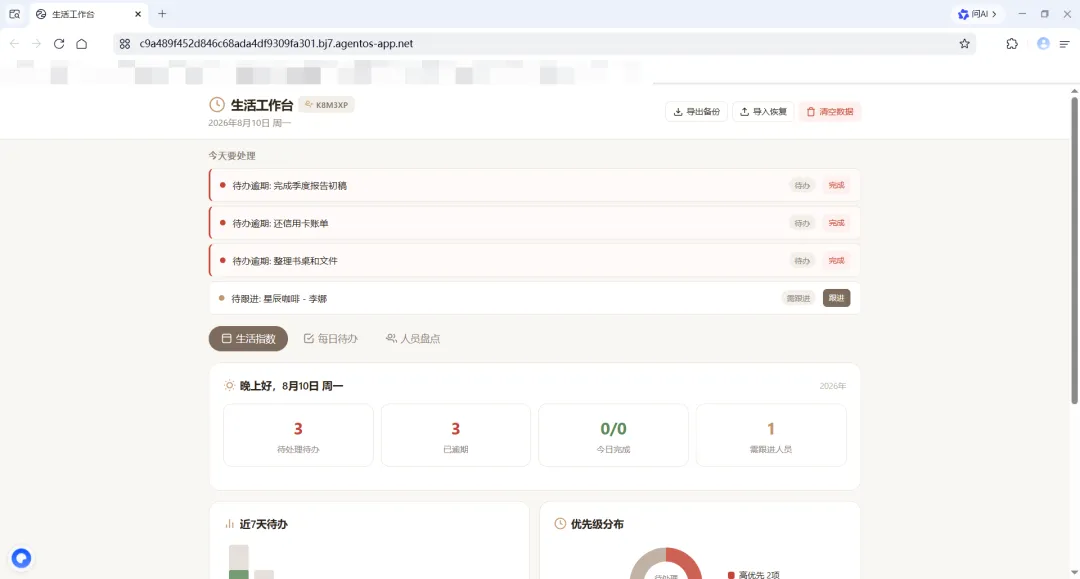Mark 还信用卡账单 as 完成
1080x579 pixels.
coord(836,223)
